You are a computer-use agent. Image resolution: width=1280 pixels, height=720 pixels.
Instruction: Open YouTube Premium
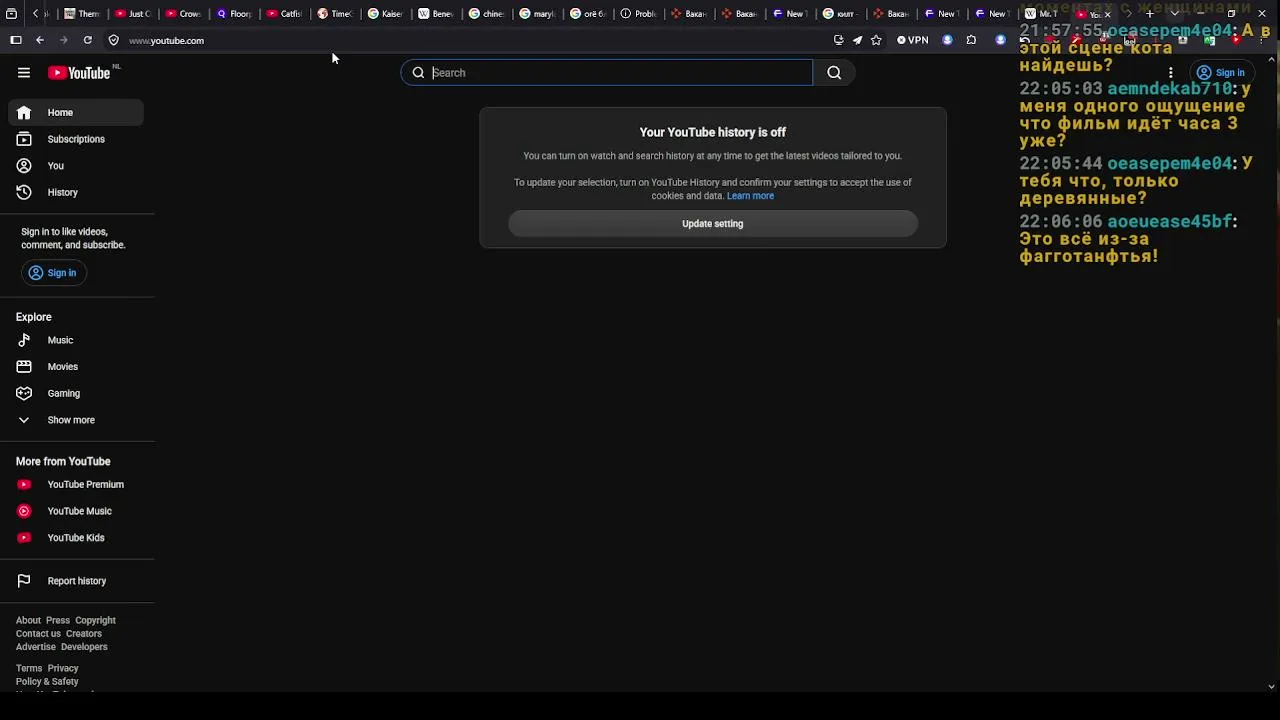coord(76,485)
